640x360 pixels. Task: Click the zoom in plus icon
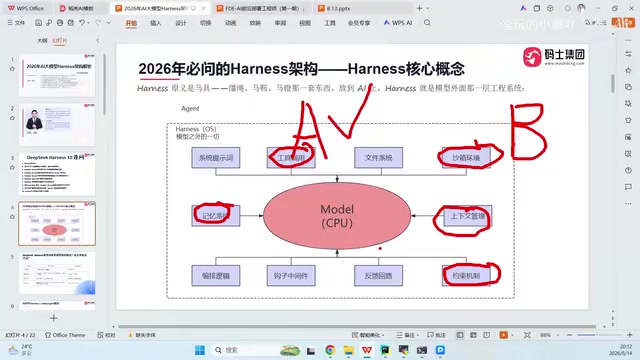click(630, 335)
